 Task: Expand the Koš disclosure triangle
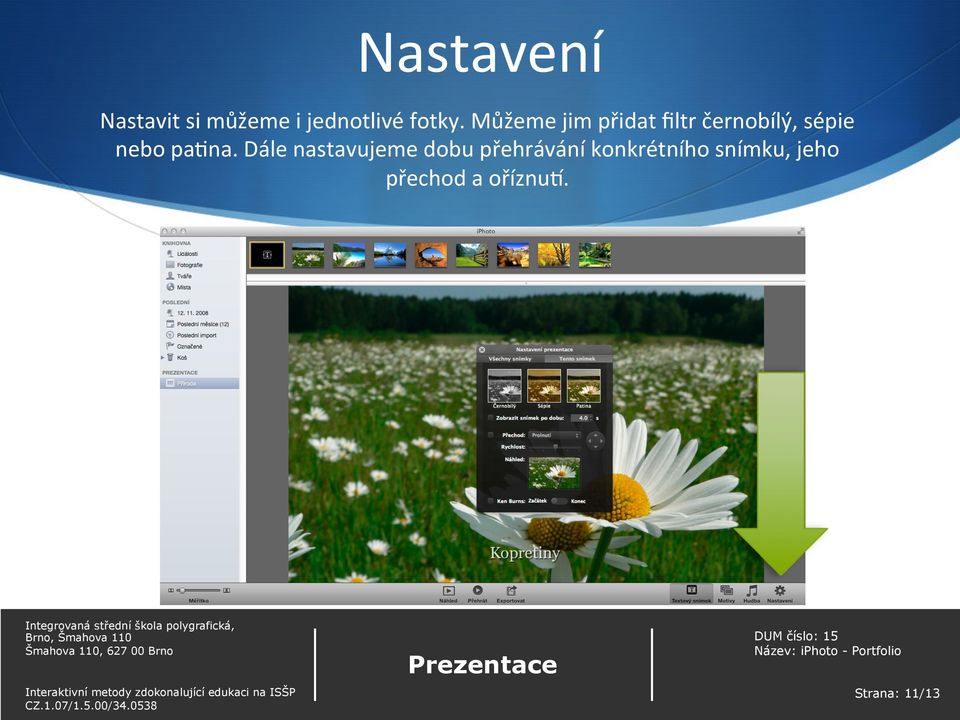click(x=163, y=358)
